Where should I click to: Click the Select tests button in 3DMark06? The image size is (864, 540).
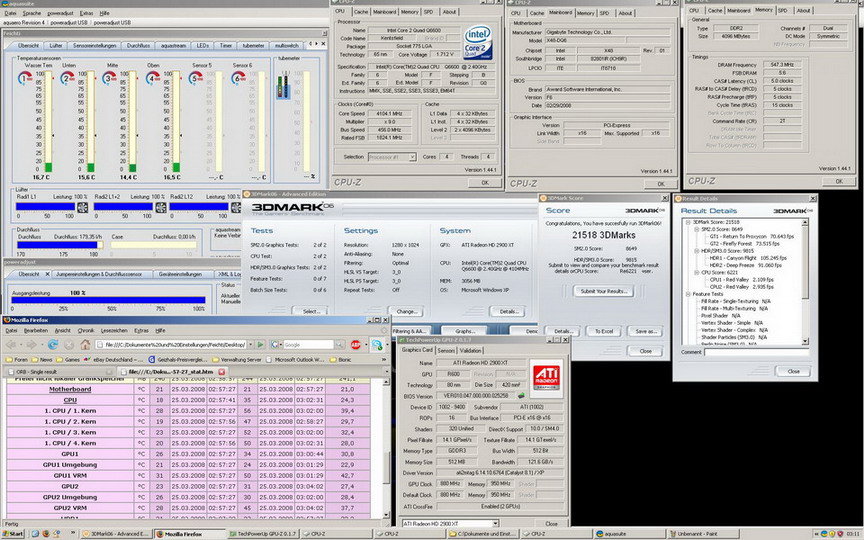click(x=310, y=311)
